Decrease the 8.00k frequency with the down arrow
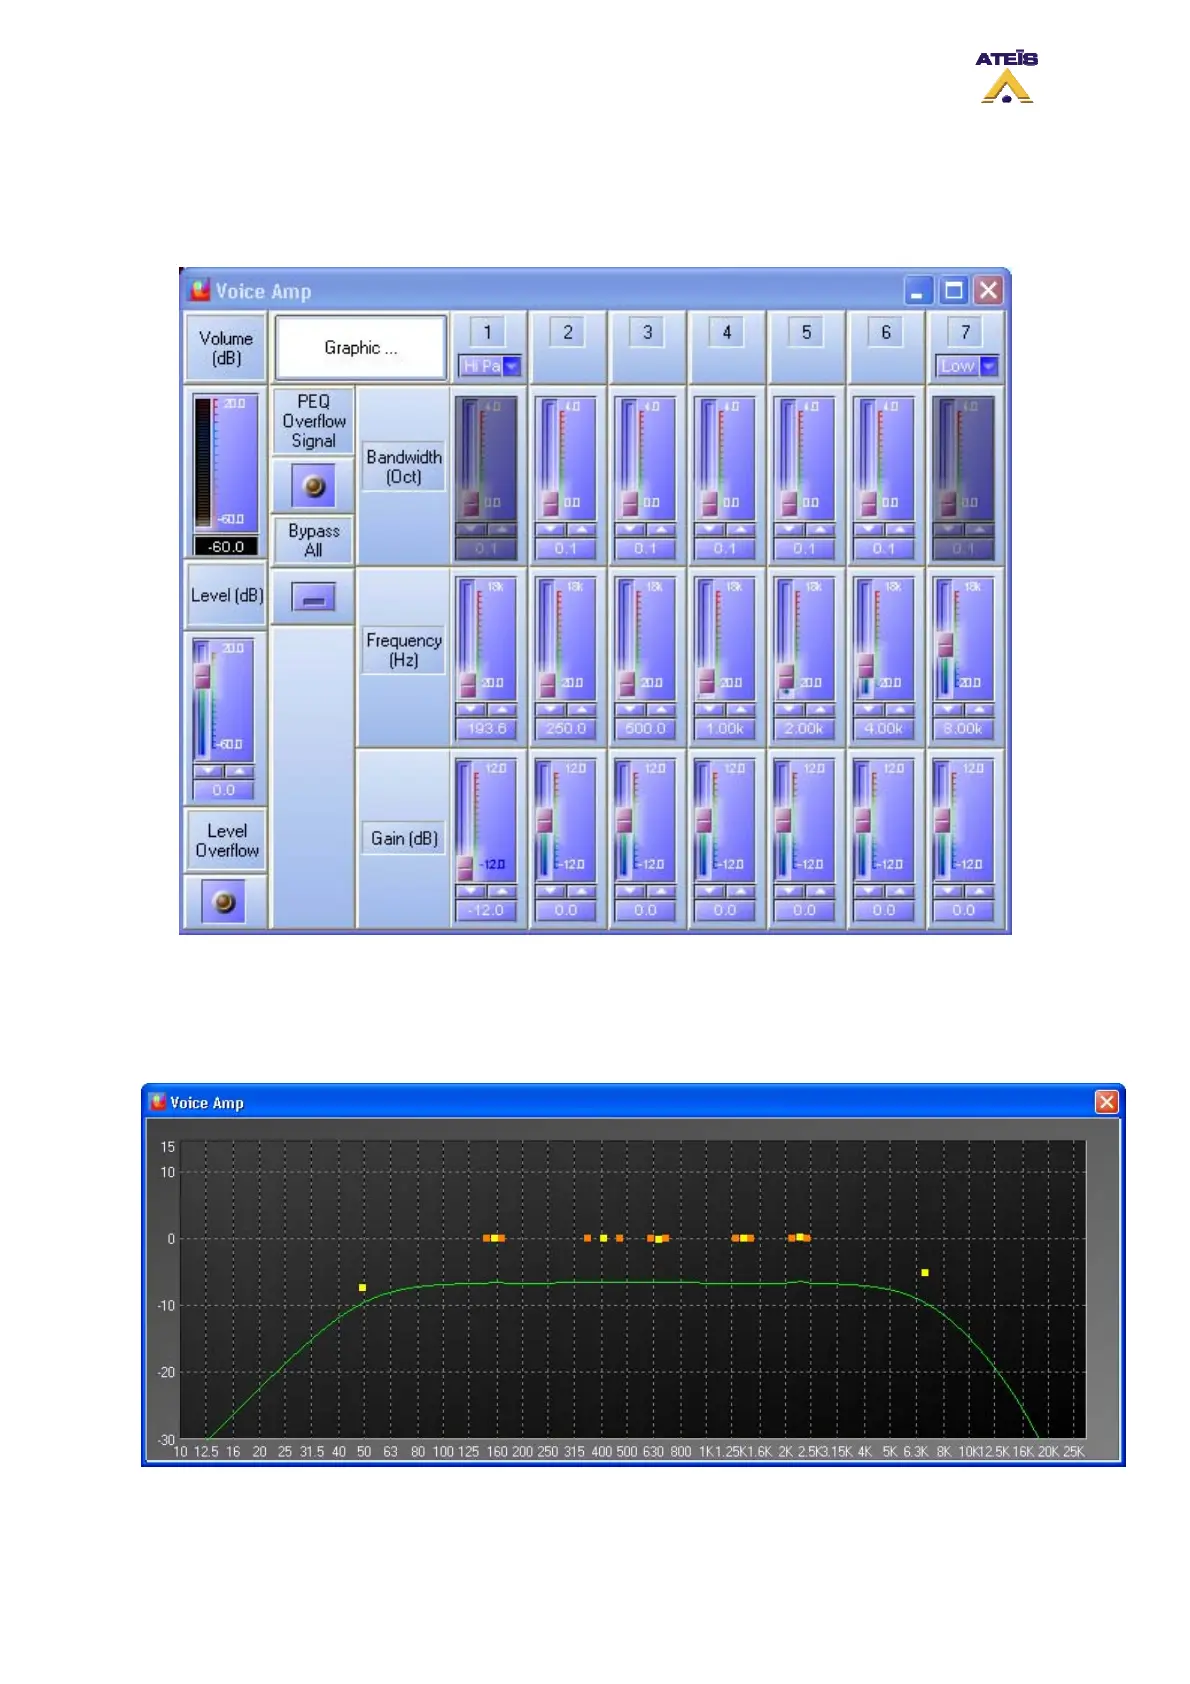Viewport: 1190px width, 1684px height. 948,710
